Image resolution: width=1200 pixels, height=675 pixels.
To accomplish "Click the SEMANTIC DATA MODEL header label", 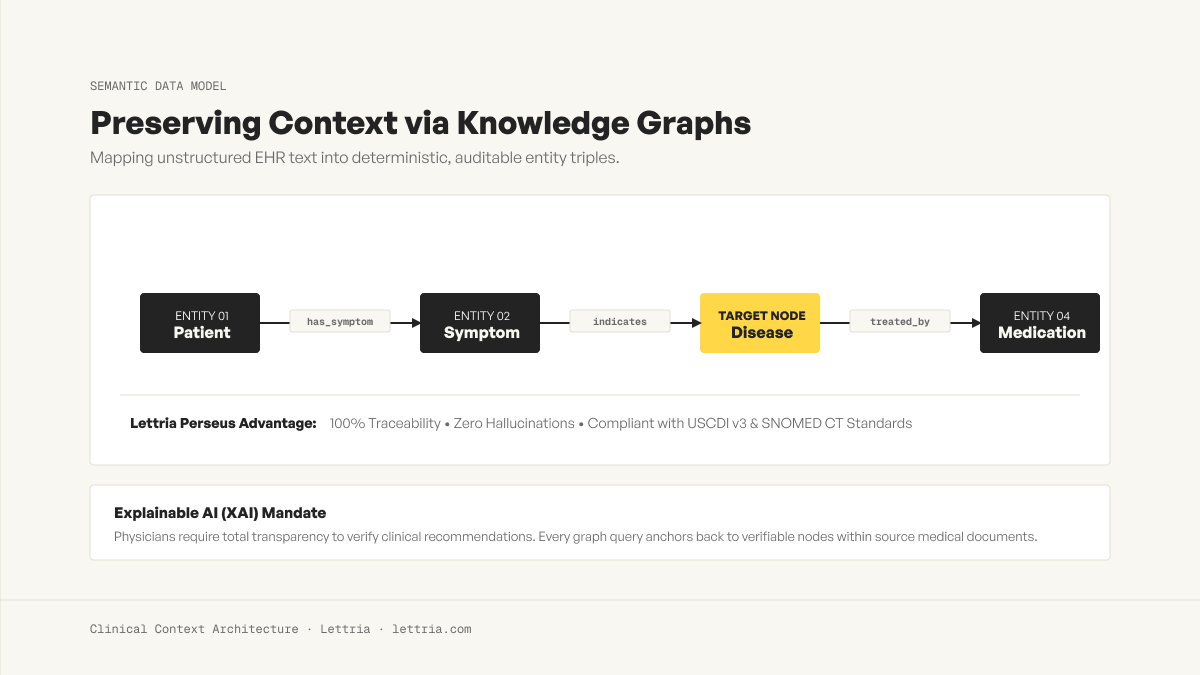I will pyautogui.click(x=158, y=86).
